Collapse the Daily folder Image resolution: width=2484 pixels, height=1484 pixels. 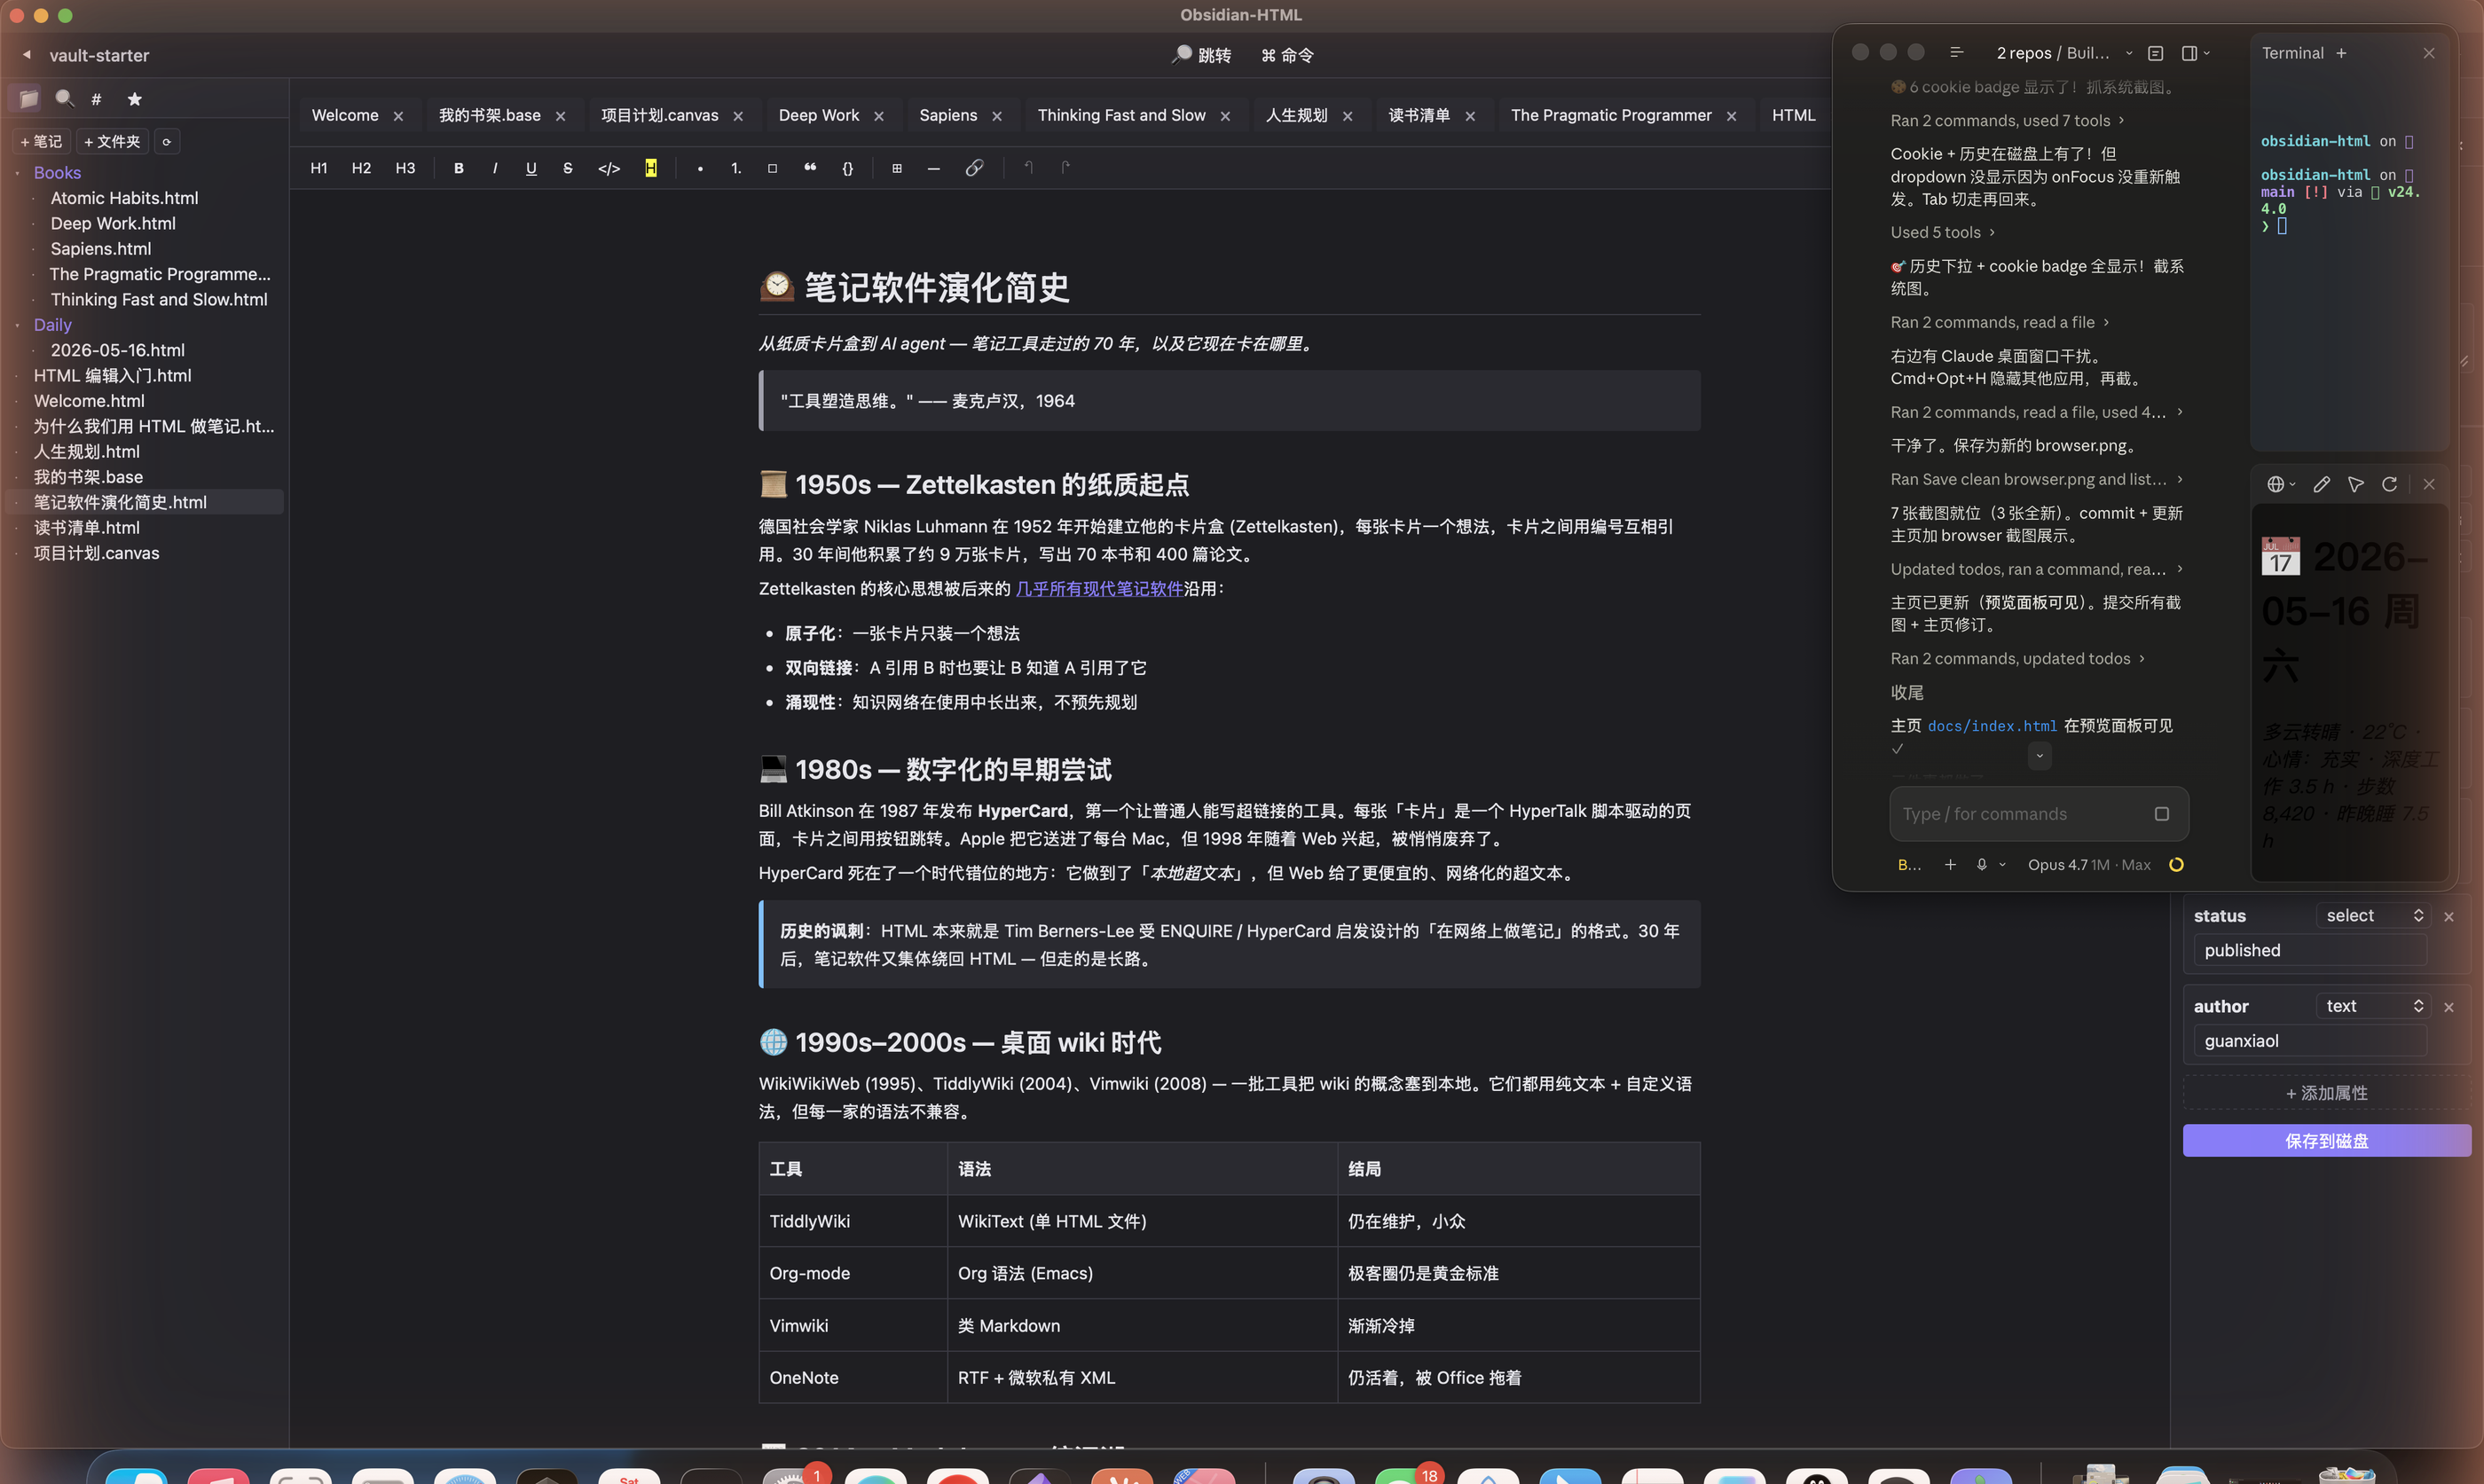(52, 325)
